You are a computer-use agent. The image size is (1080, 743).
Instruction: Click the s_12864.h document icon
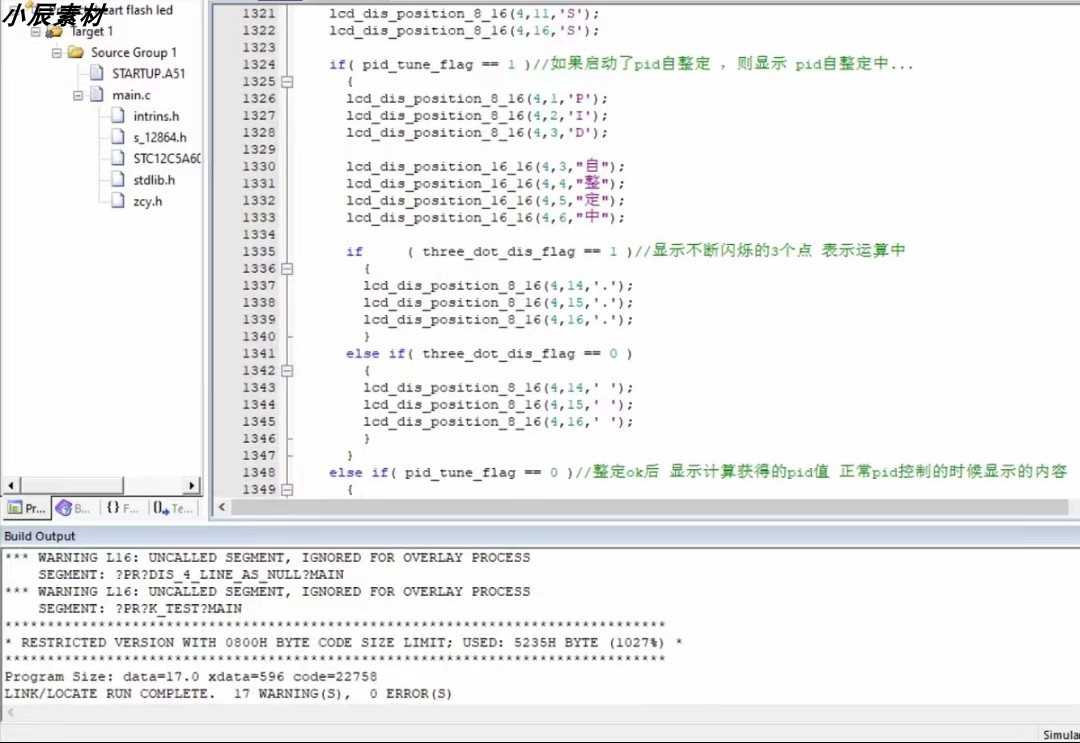tap(118, 137)
